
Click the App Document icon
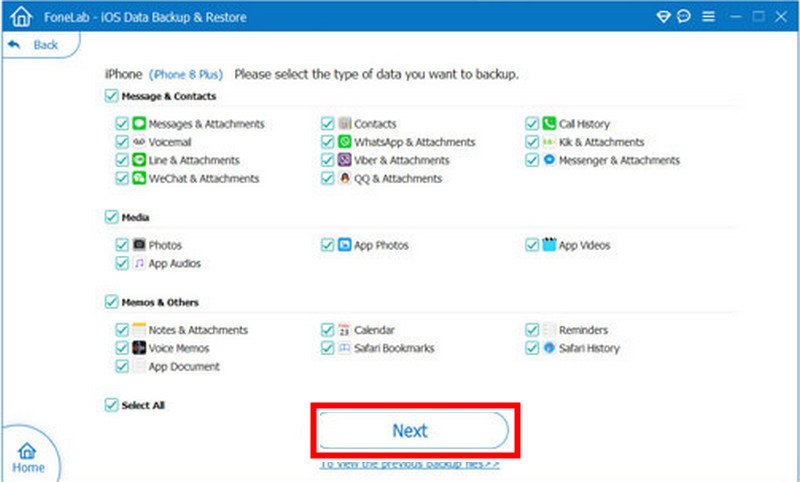point(139,366)
